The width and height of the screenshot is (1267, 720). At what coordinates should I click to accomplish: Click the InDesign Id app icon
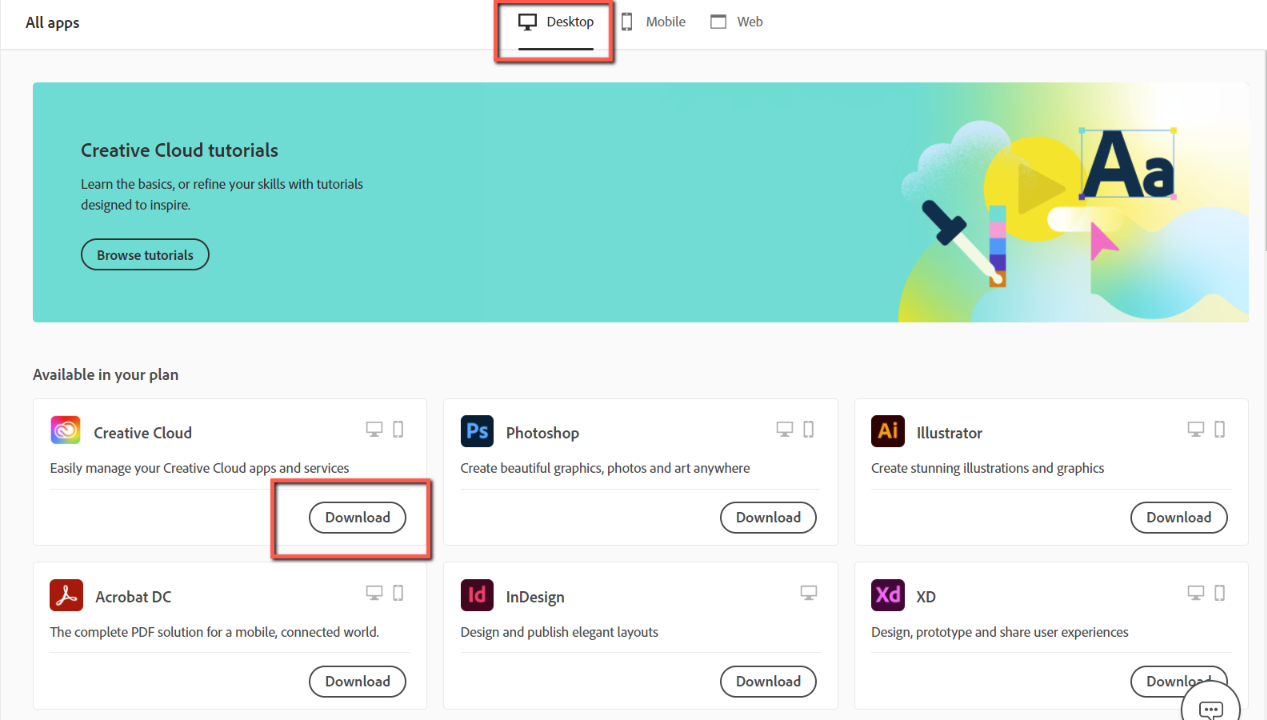(477, 595)
